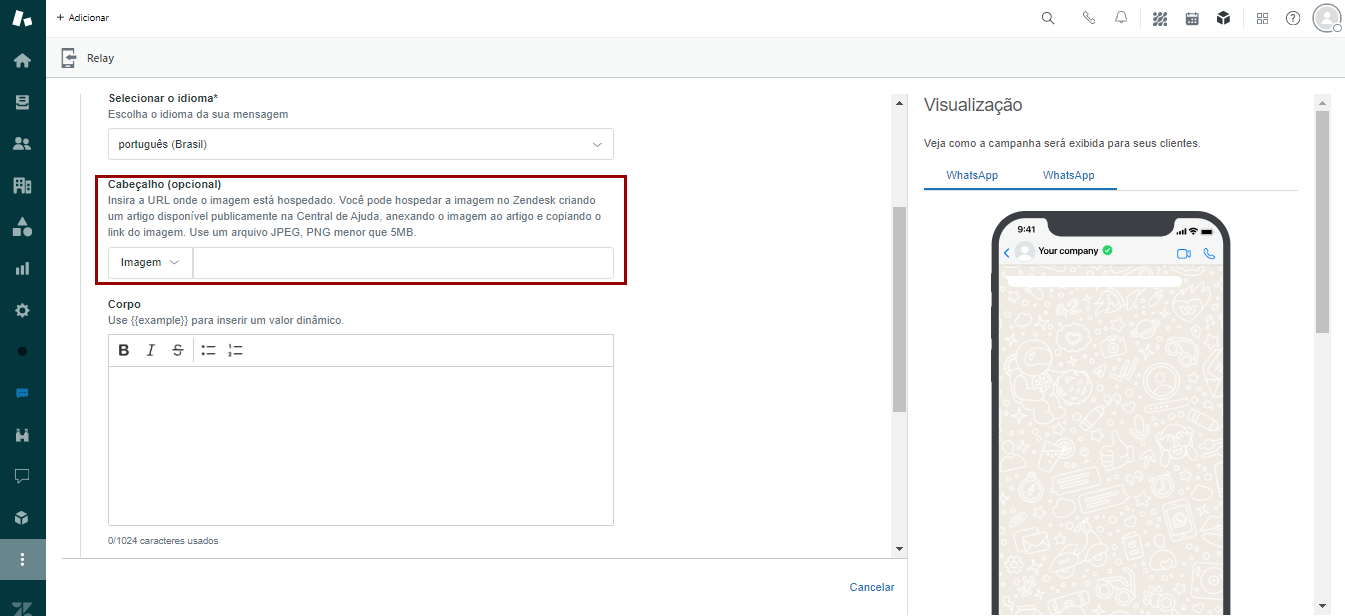Open the Imagem header type dropdown
This screenshot has width=1345, height=616.
(x=150, y=263)
